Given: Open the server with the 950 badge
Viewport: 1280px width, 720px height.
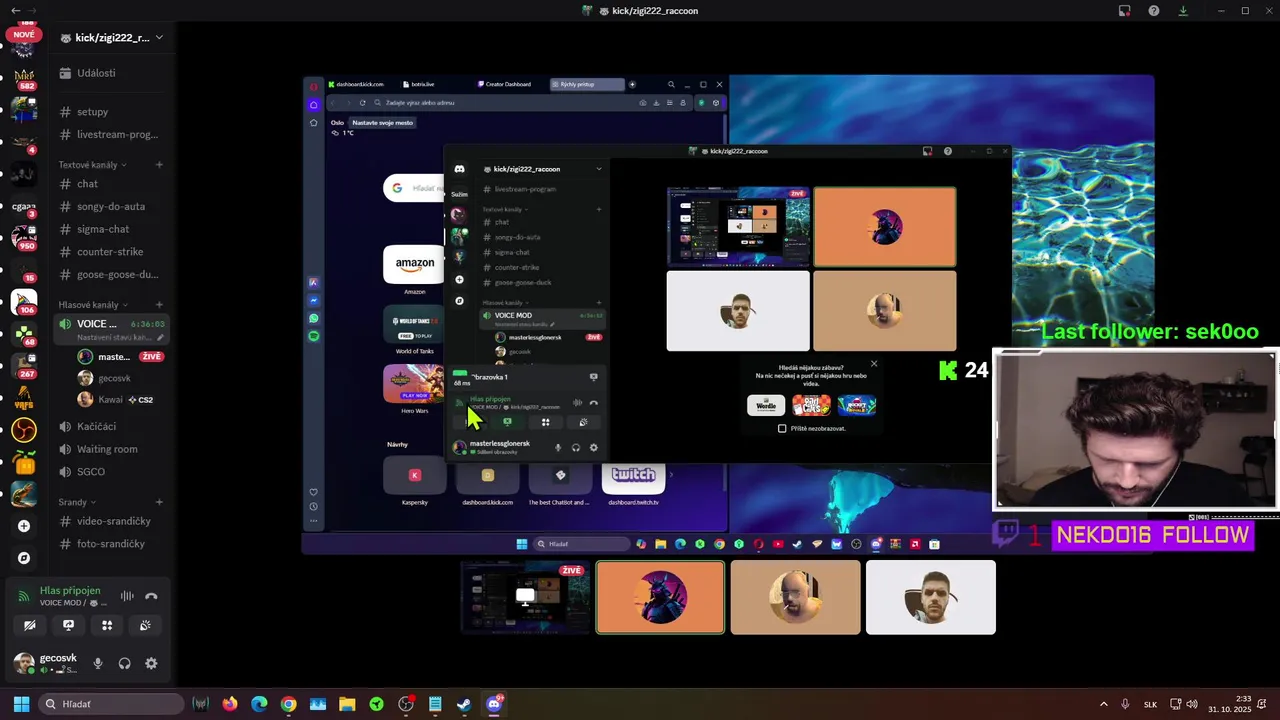Looking at the screenshot, I should coord(24,238).
